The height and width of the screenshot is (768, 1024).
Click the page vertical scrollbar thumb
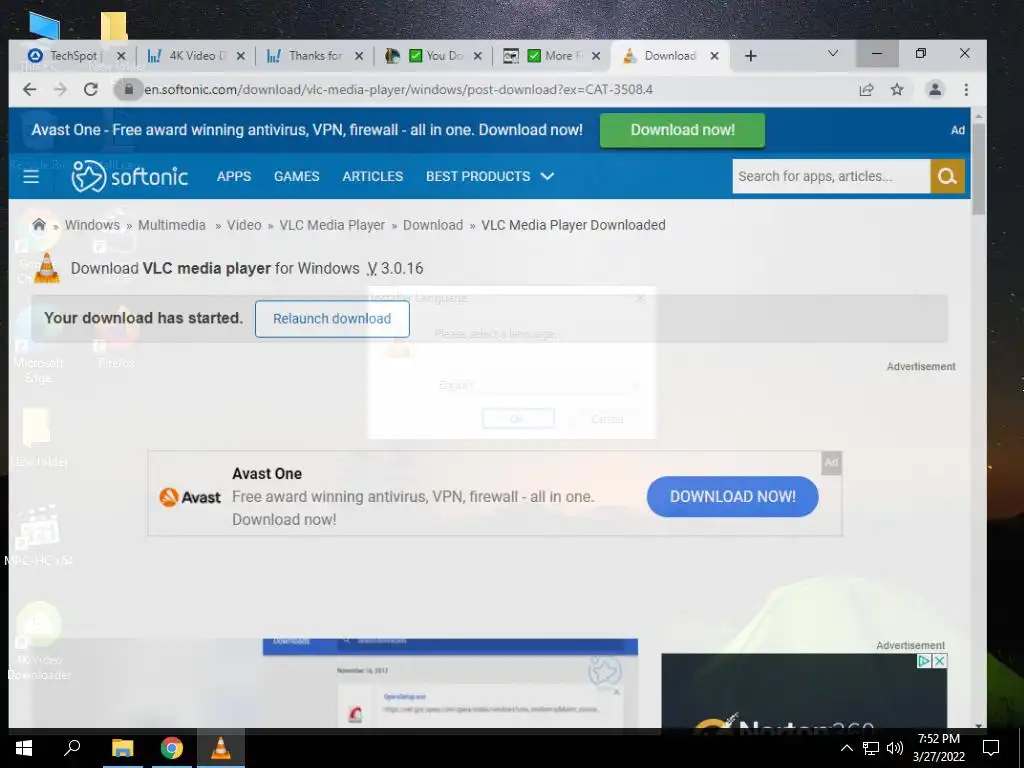click(978, 168)
